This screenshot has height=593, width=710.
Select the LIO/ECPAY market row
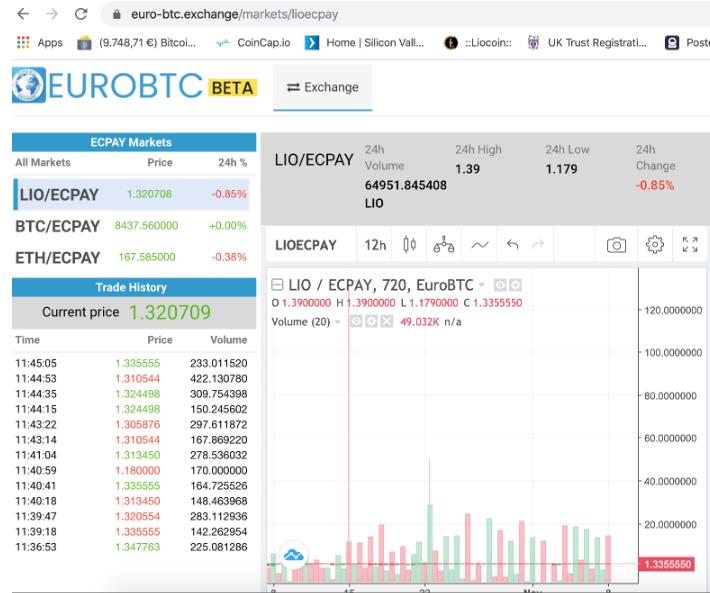click(131, 194)
